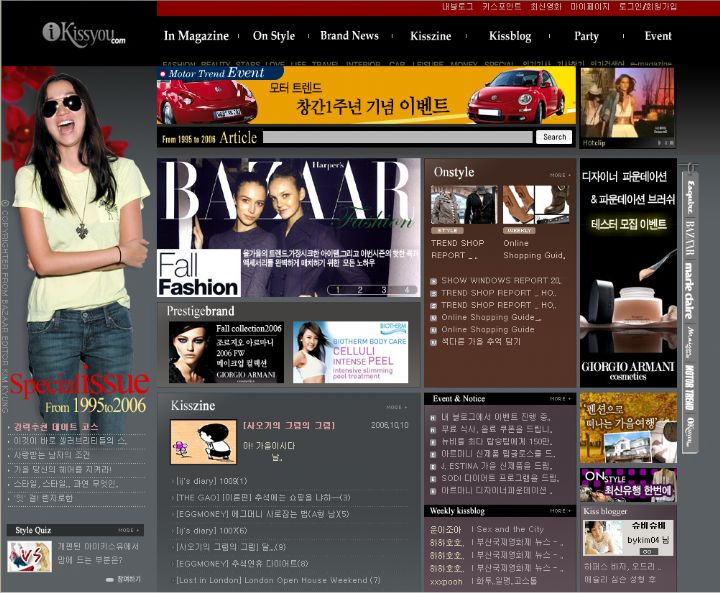Screen dimensions: 720x593
Task: Click the Style Quiz participate button
Action: [x=124, y=579]
